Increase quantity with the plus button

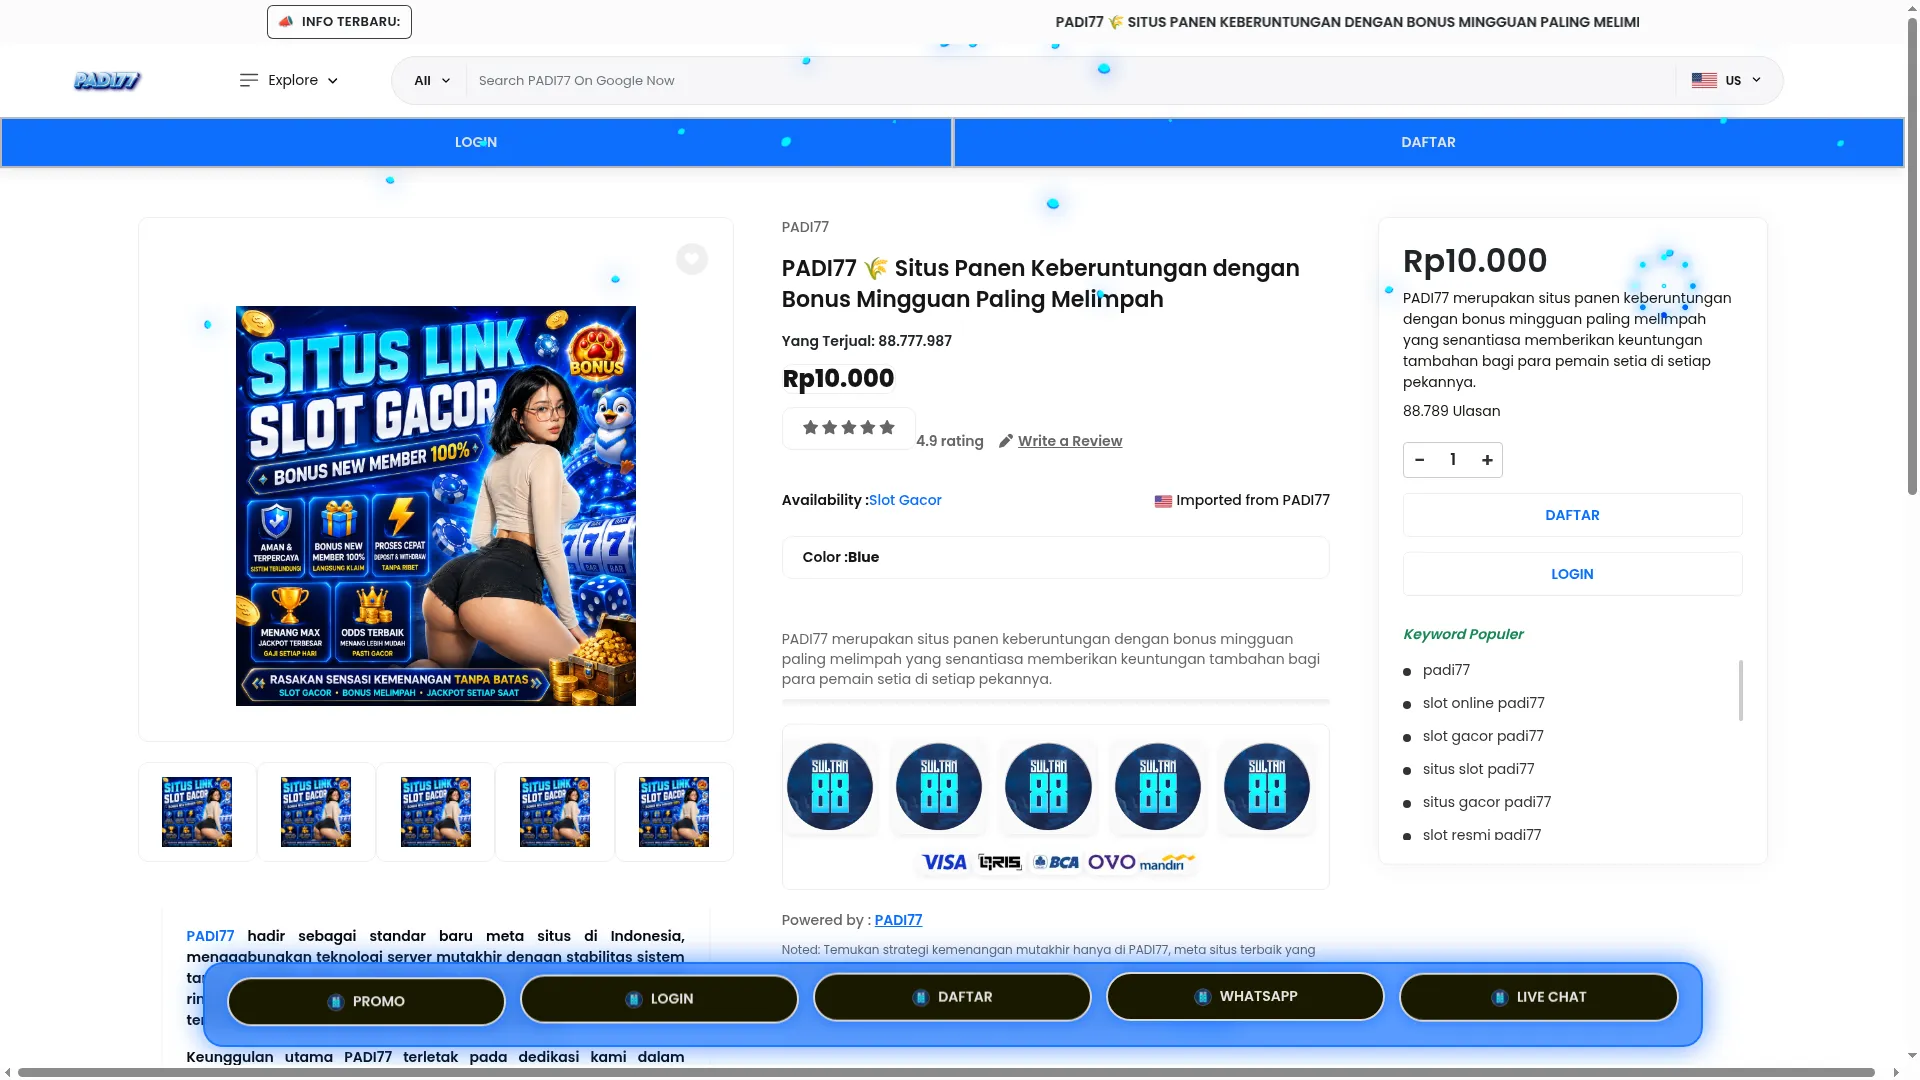pyautogui.click(x=1487, y=460)
